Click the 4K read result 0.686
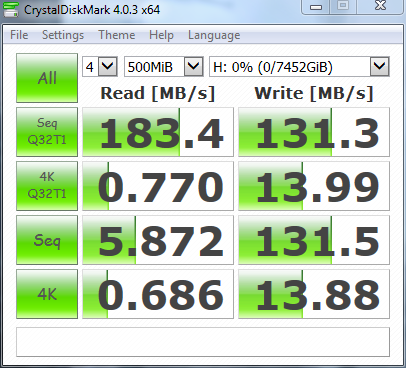 coord(158,294)
